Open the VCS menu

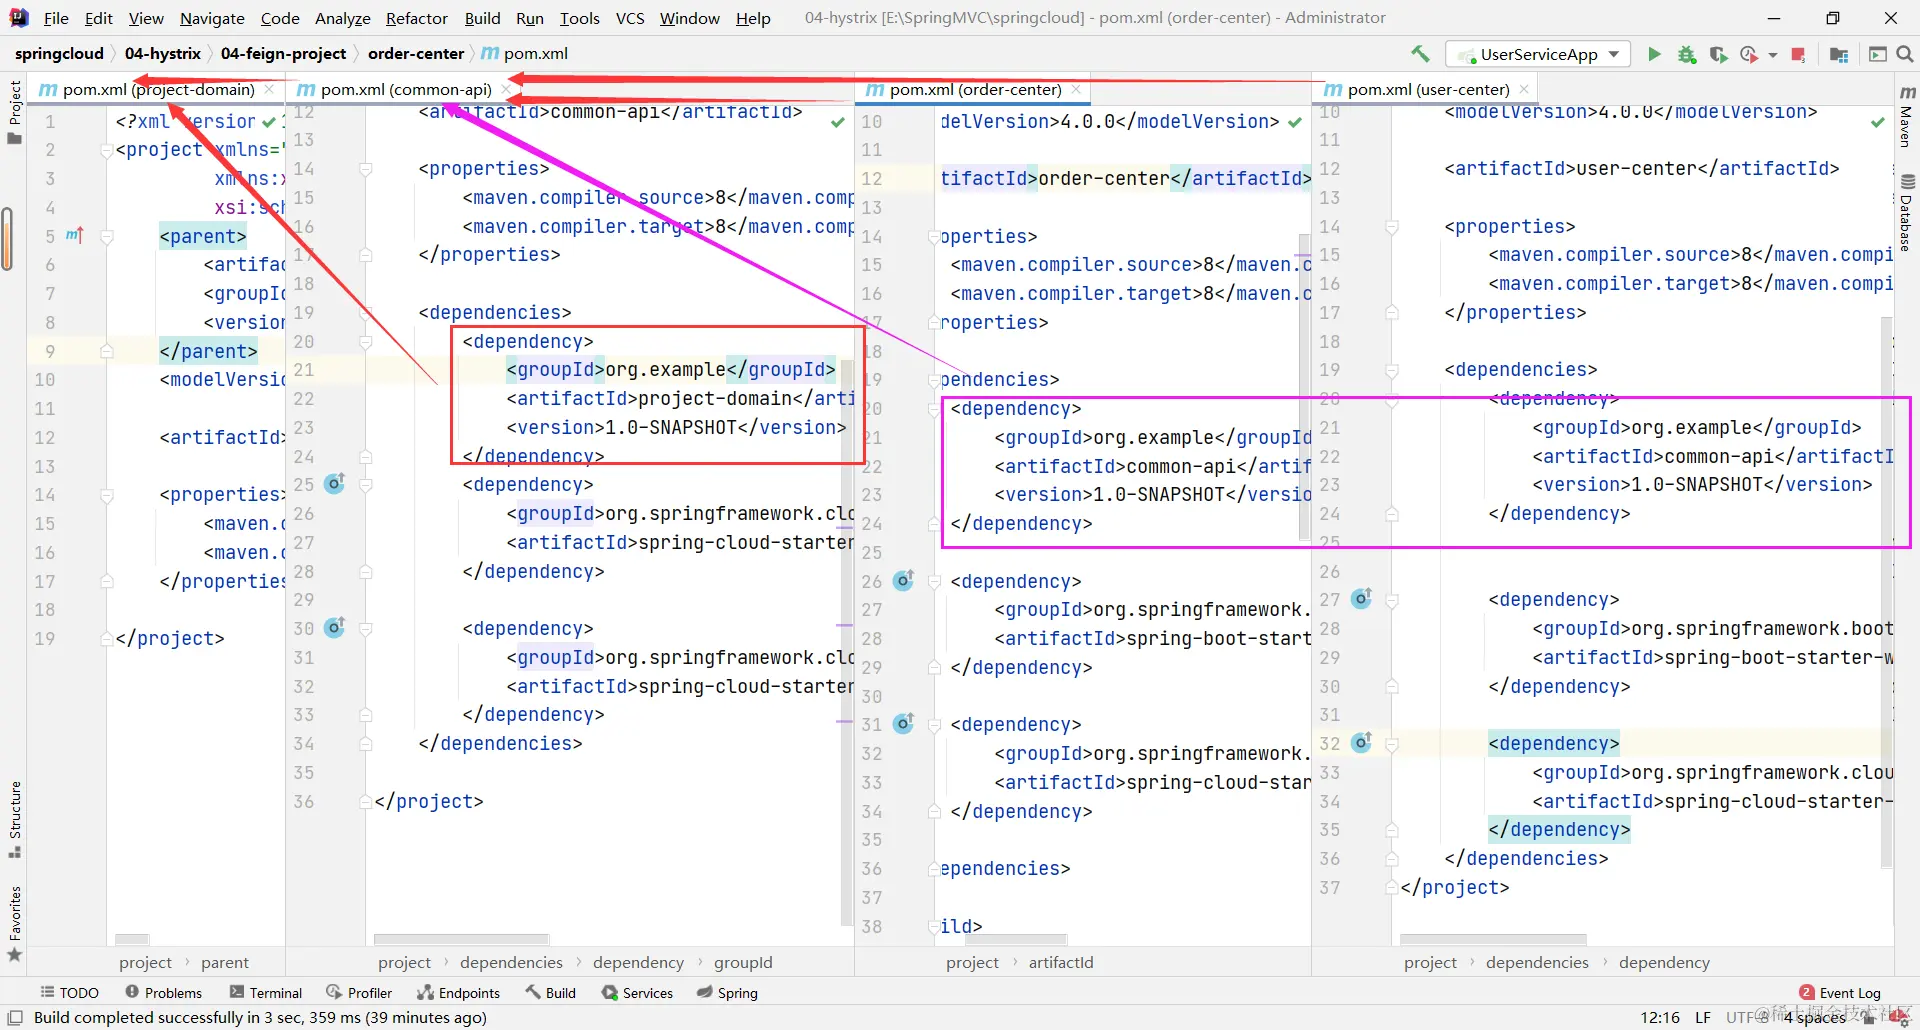630,18
